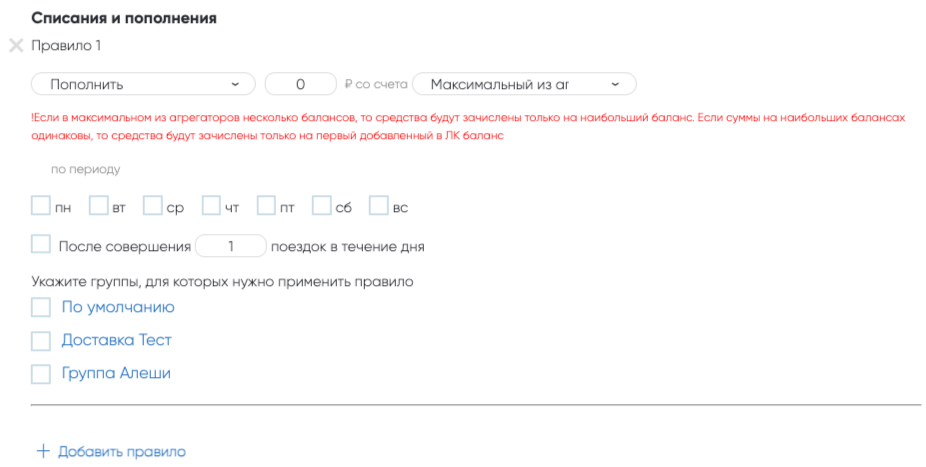926x467 pixels.
Task: Open the Пополнить action dropdown
Action: pos(144,84)
